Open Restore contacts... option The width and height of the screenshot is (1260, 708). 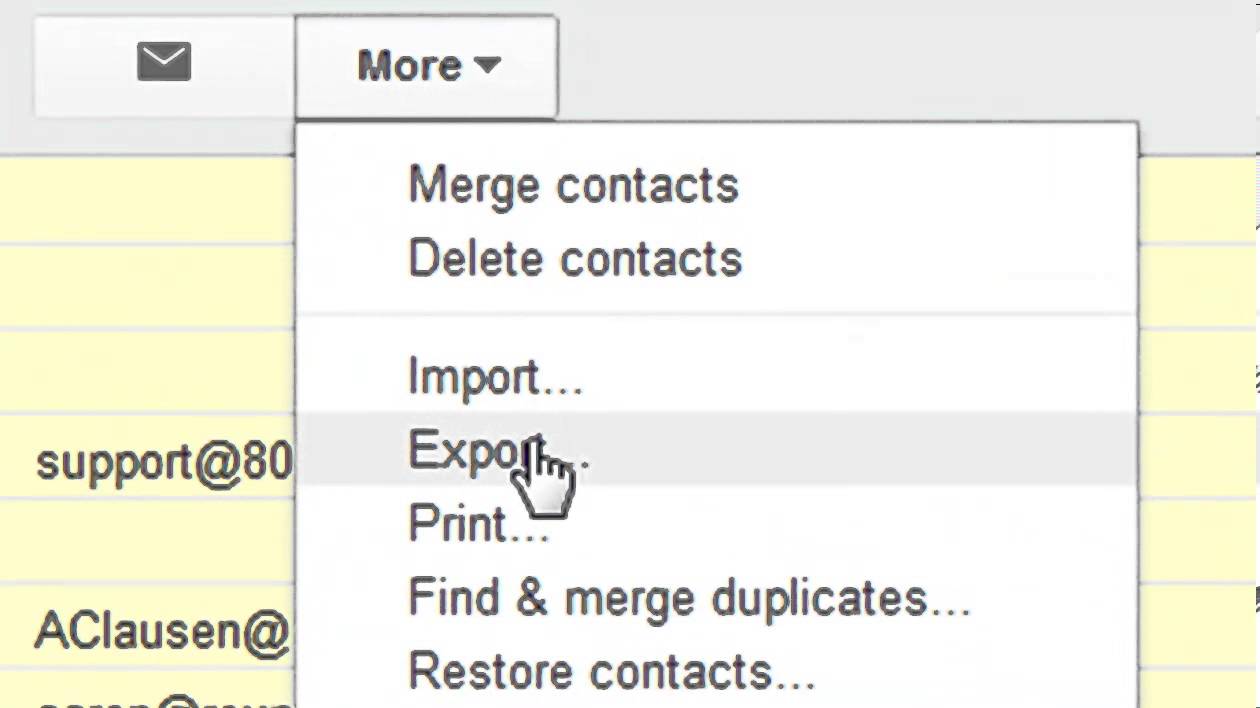click(x=611, y=671)
